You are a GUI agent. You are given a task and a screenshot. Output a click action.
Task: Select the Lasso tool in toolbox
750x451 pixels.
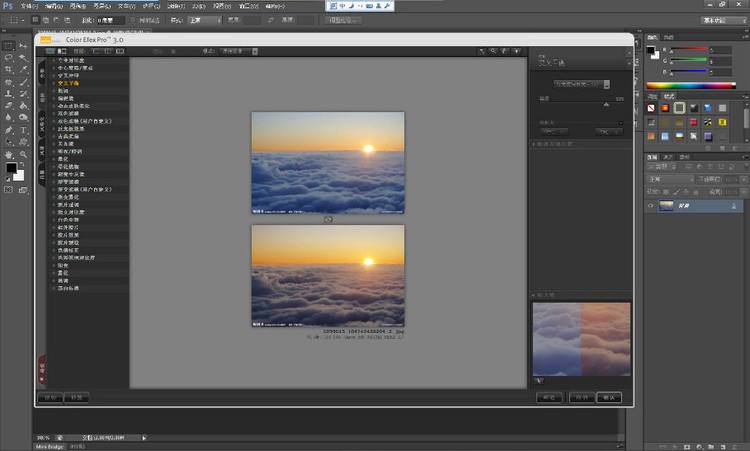pos(9,57)
